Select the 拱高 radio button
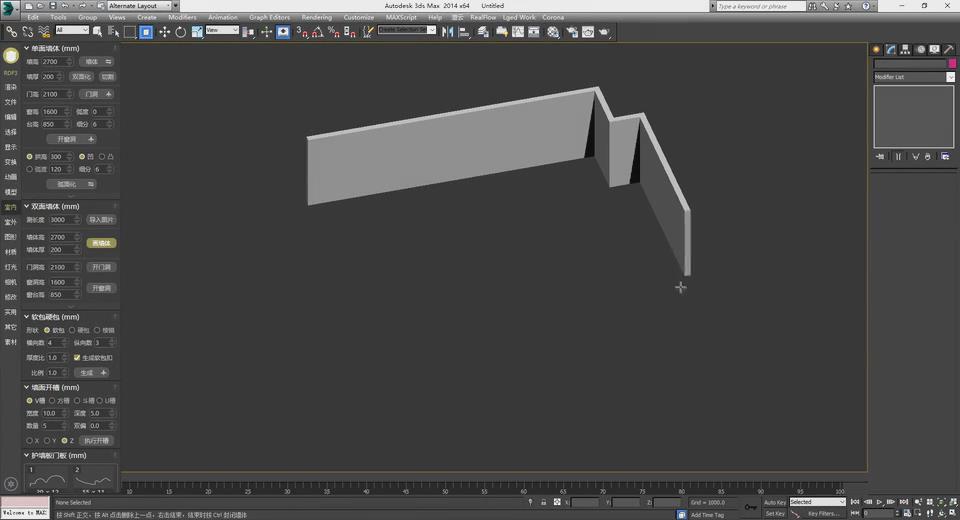 pyautogui.click(x=29, y=157)
